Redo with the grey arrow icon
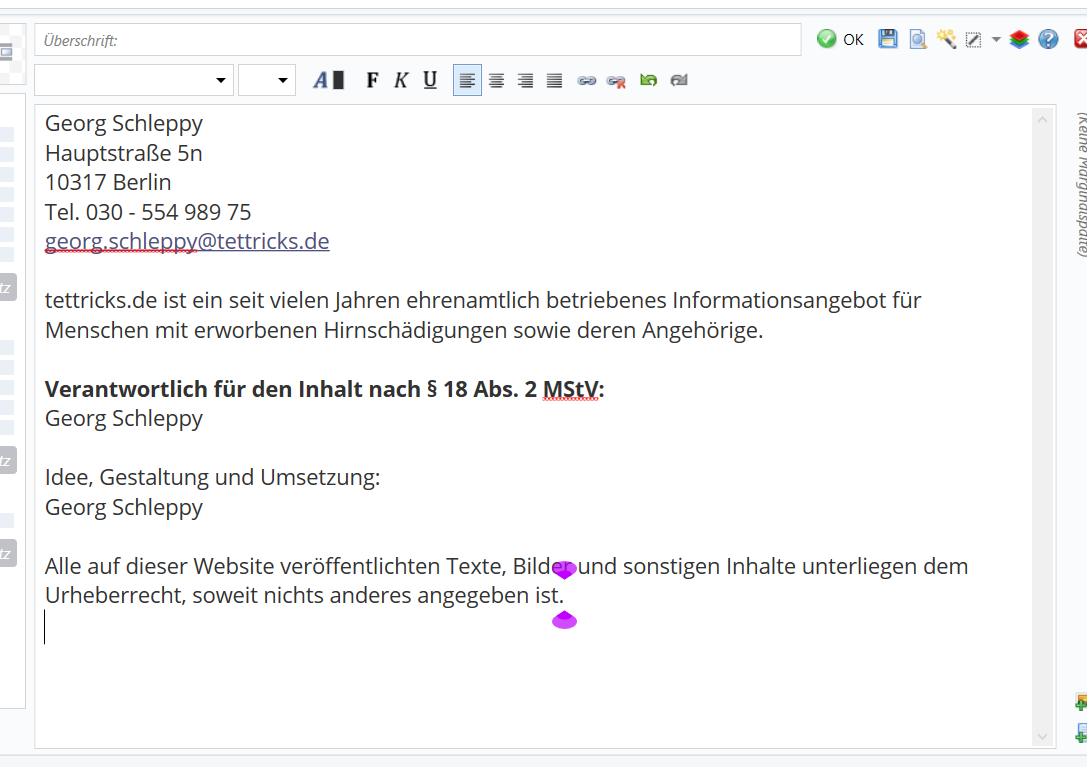 [679, 80]
